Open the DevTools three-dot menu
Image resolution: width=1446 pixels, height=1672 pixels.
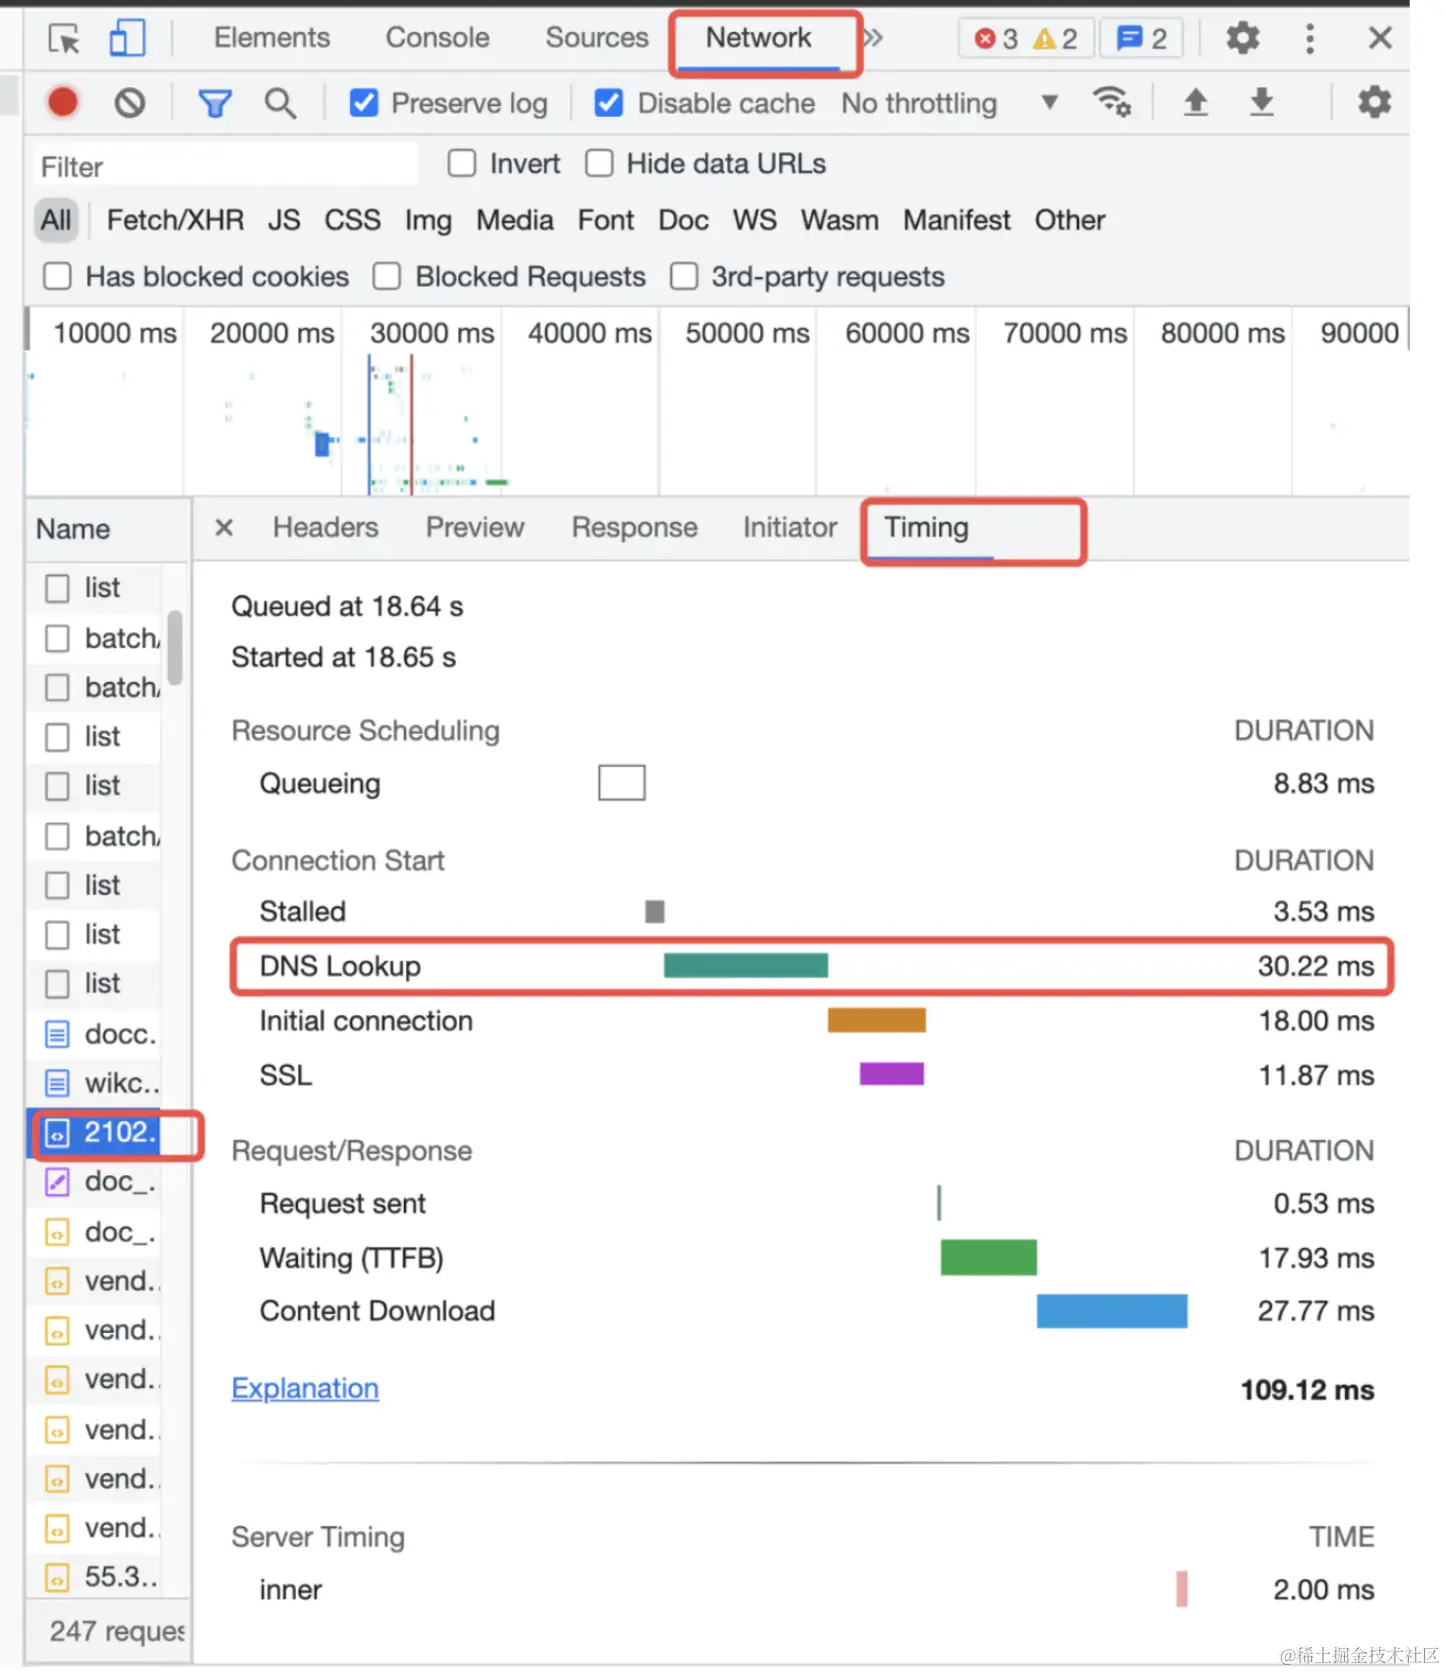click(x=1309, y=39)
